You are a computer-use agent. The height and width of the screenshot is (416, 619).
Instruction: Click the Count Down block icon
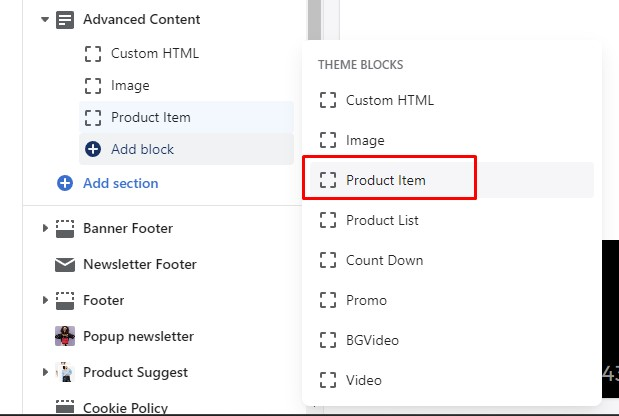click(327, 260)
